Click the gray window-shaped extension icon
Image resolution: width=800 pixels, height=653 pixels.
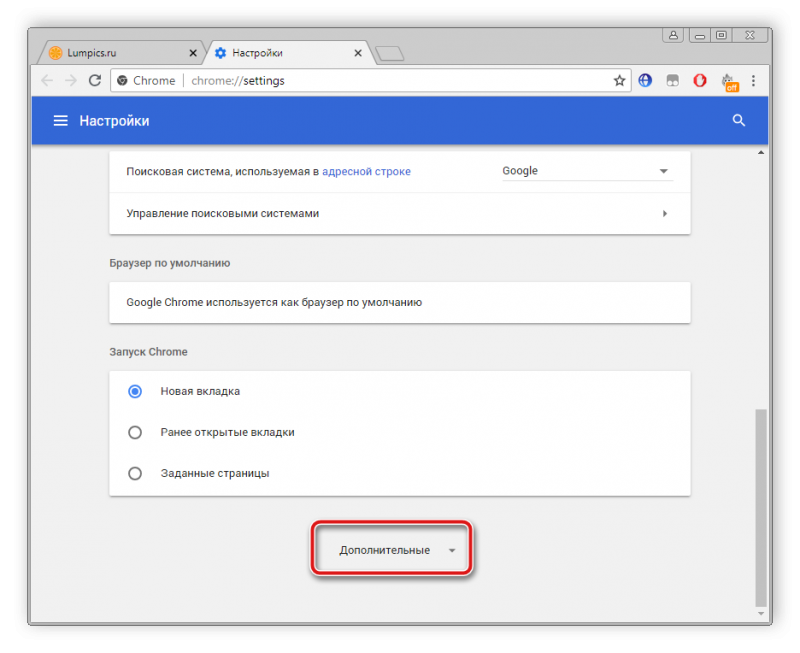(672, 81)
